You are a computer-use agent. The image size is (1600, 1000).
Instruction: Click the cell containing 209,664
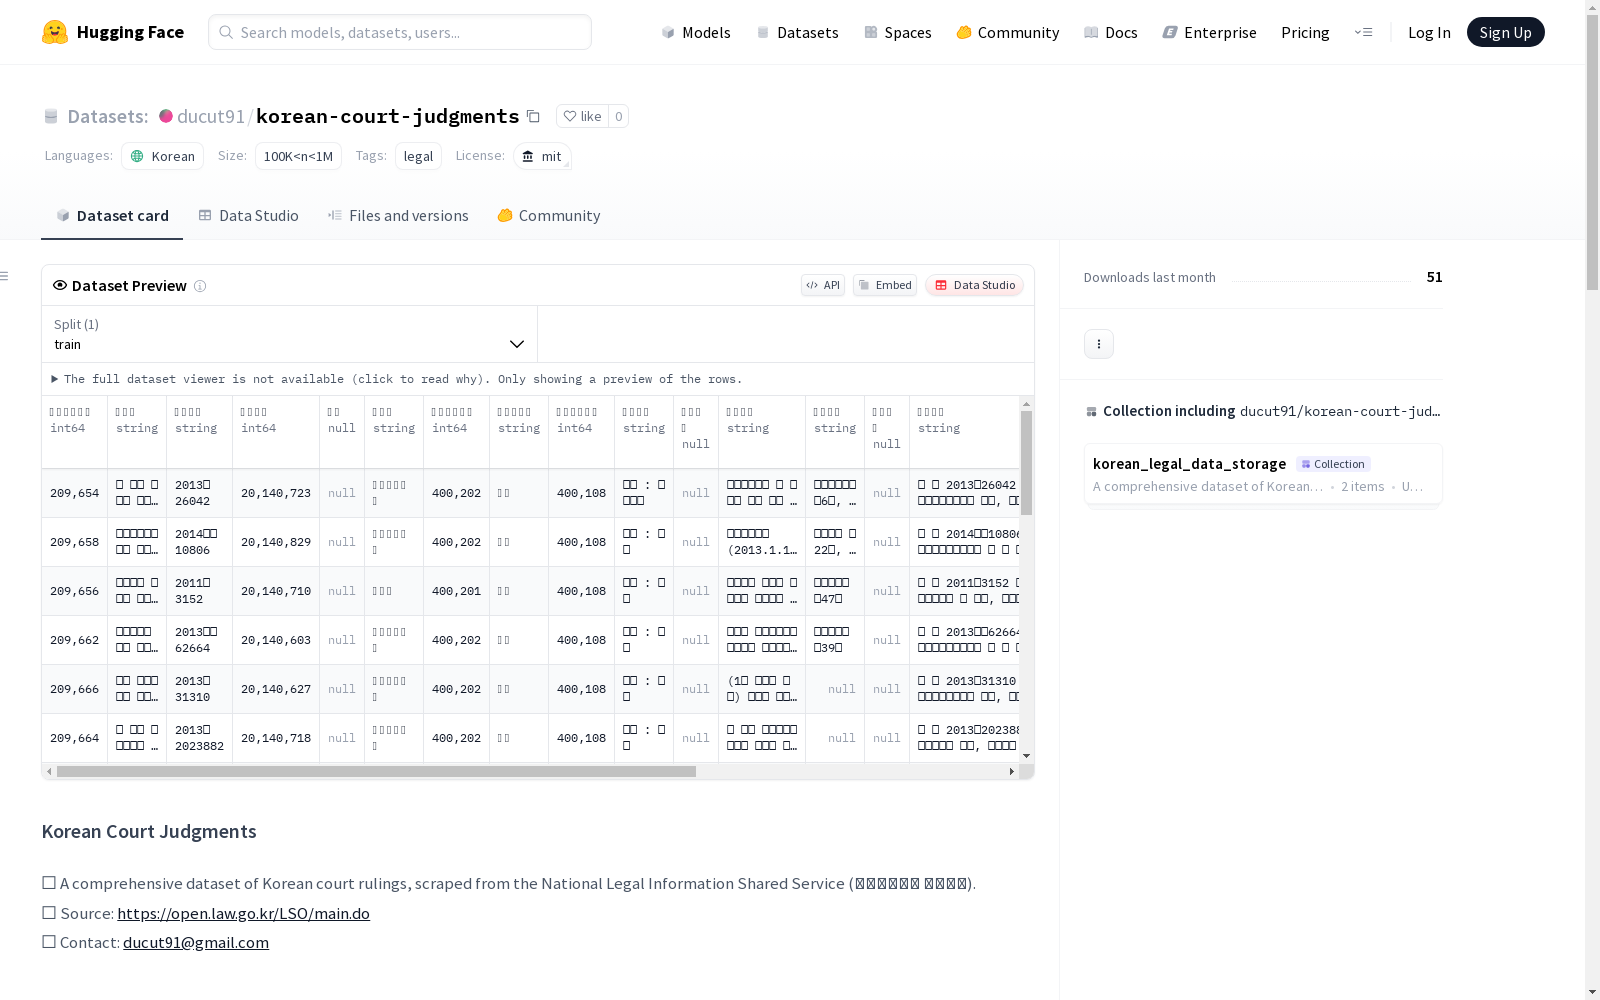(75, 738)
